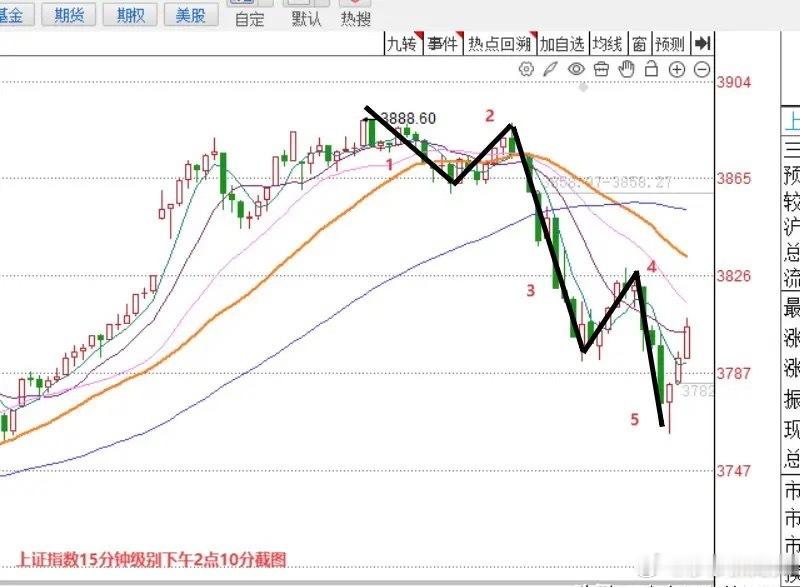Open the chart settings gear icon
800x587 pixels.
[526, 69]
